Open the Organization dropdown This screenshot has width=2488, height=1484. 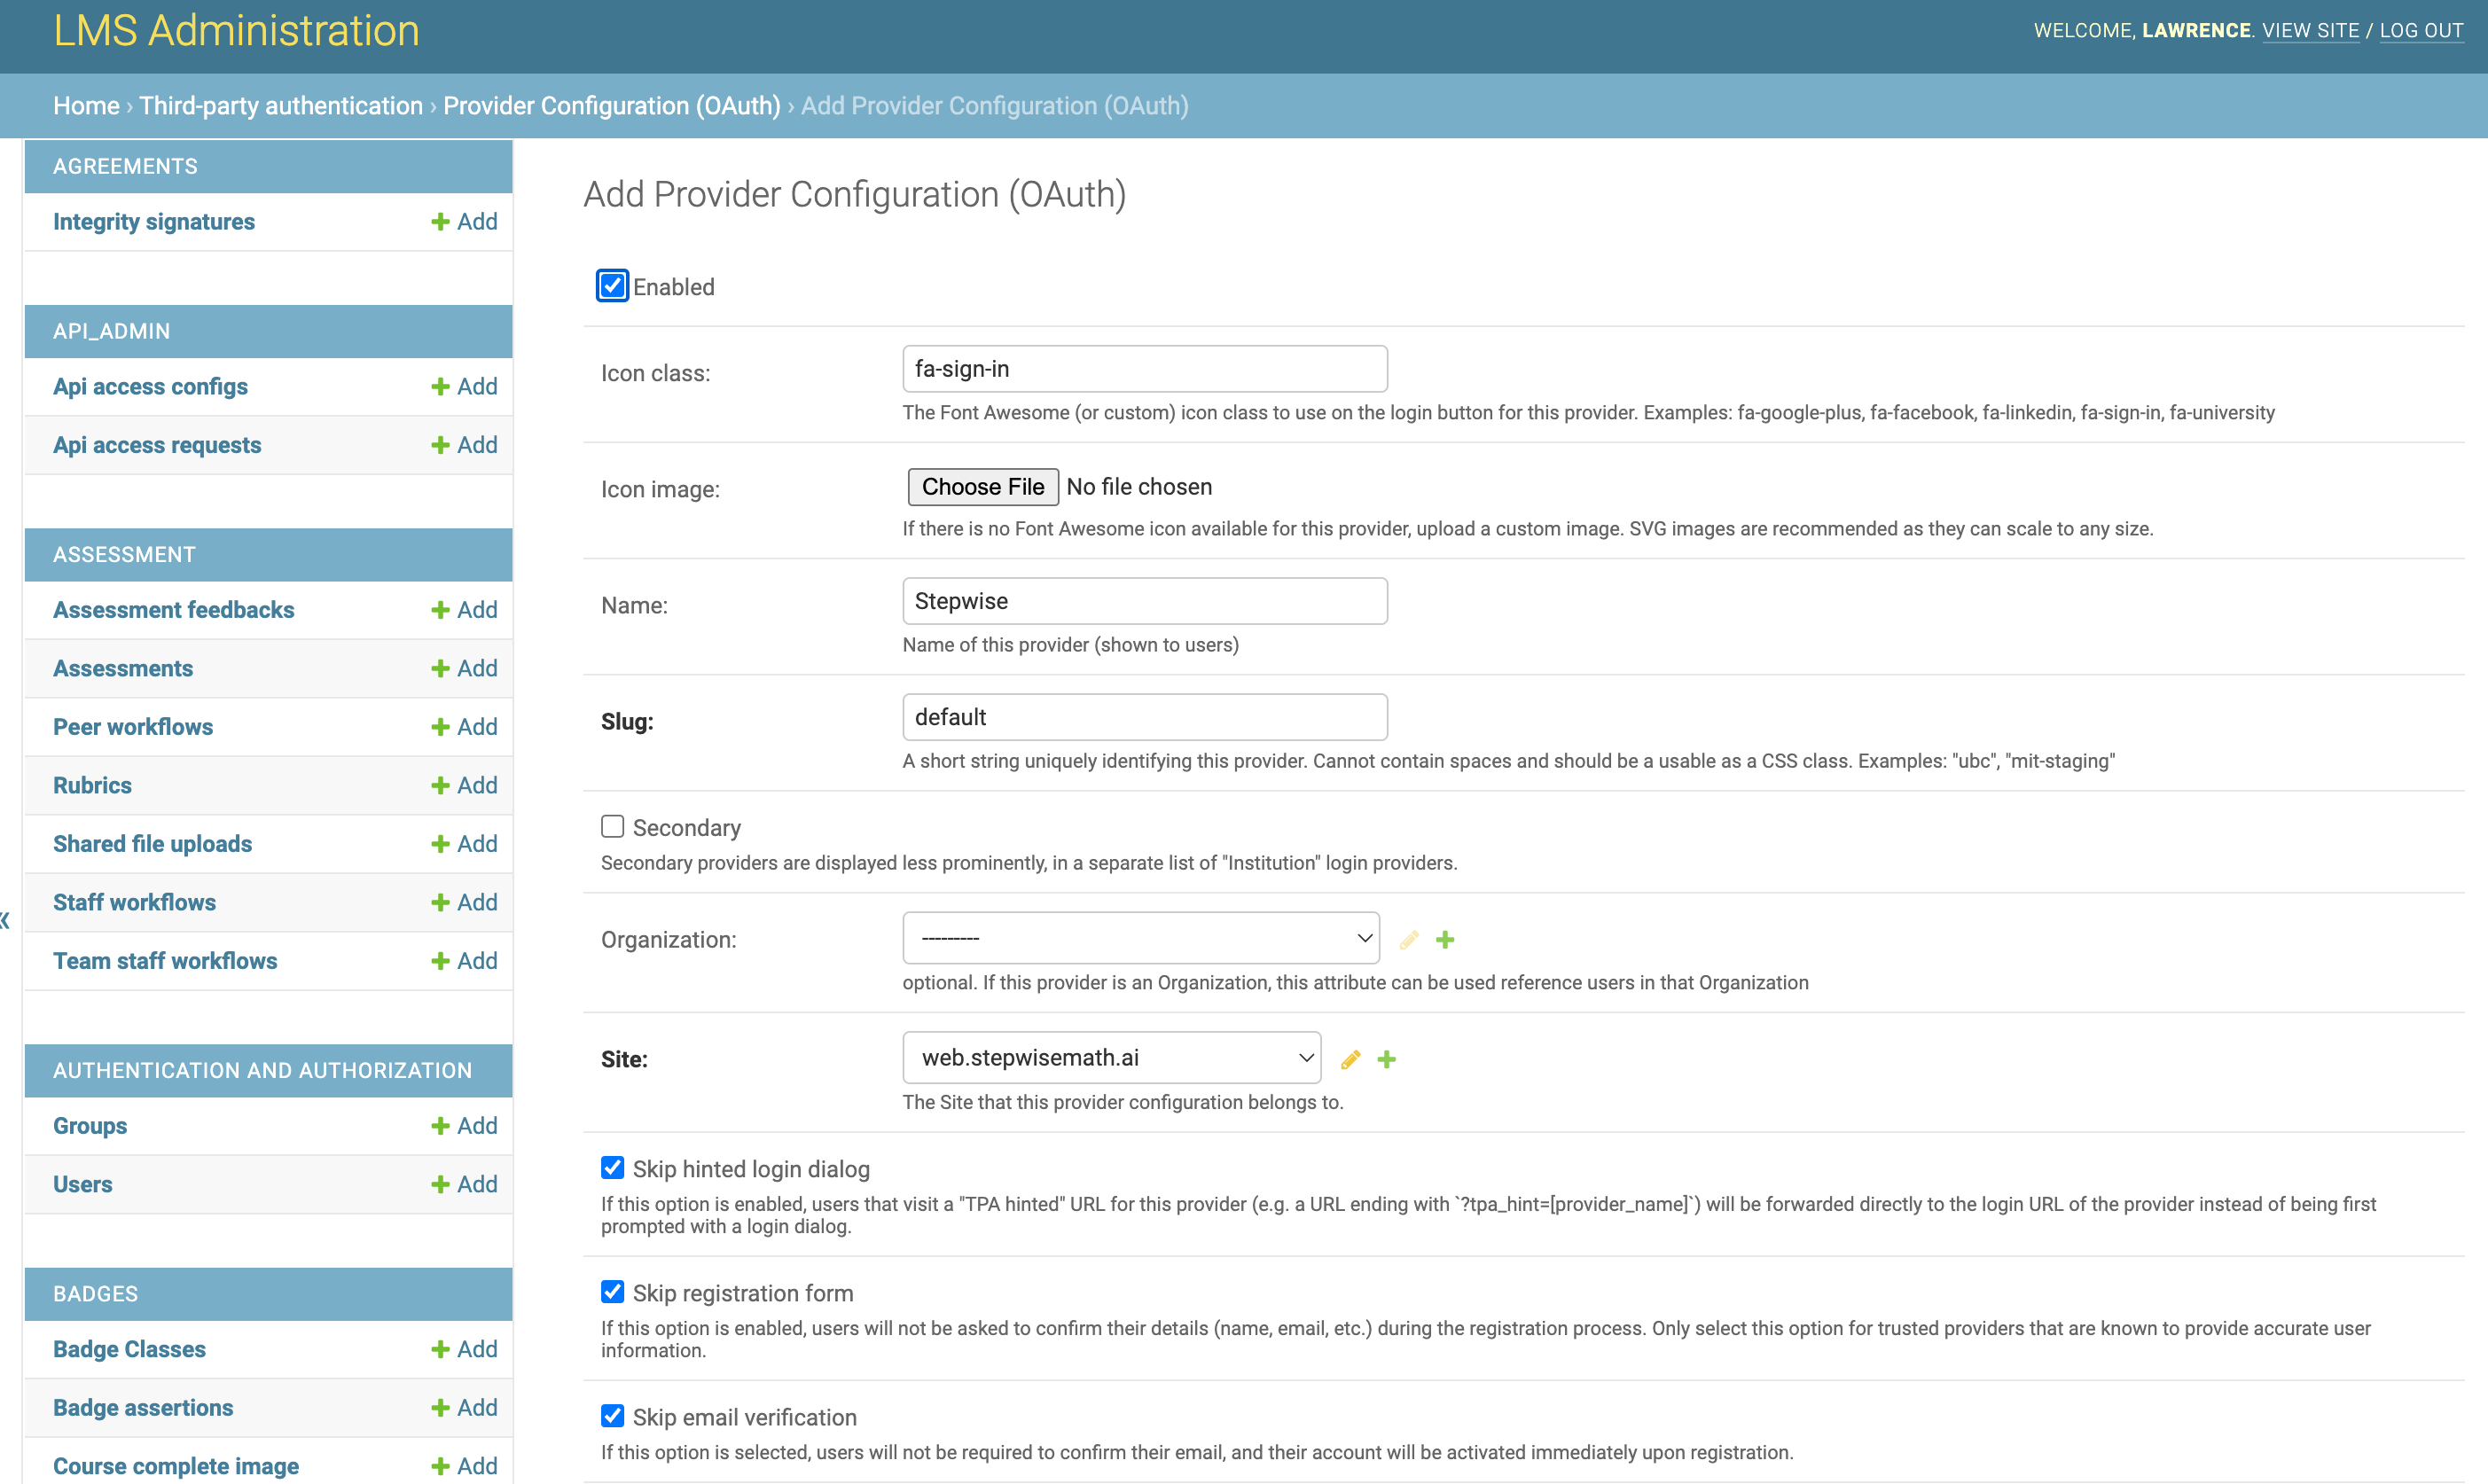click(1140, 938)
